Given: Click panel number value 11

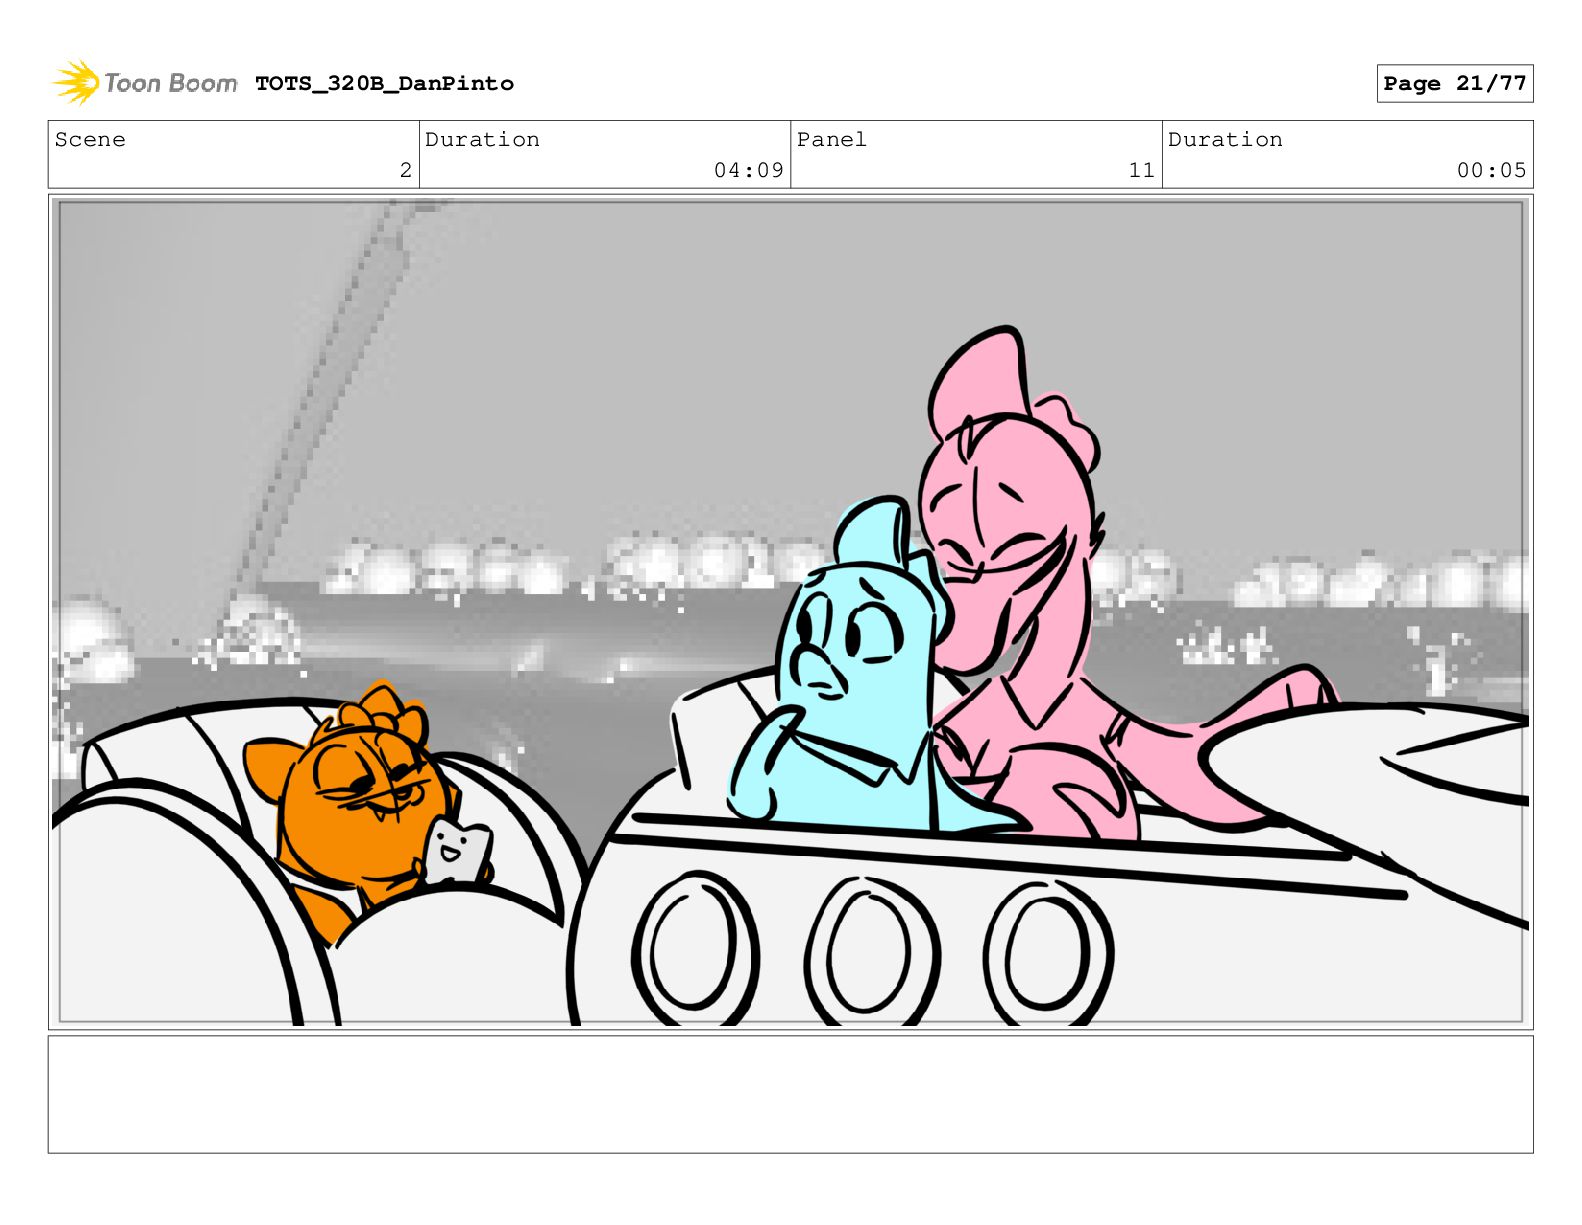Looking at the screenshot, I should [x=1141, y=170].
